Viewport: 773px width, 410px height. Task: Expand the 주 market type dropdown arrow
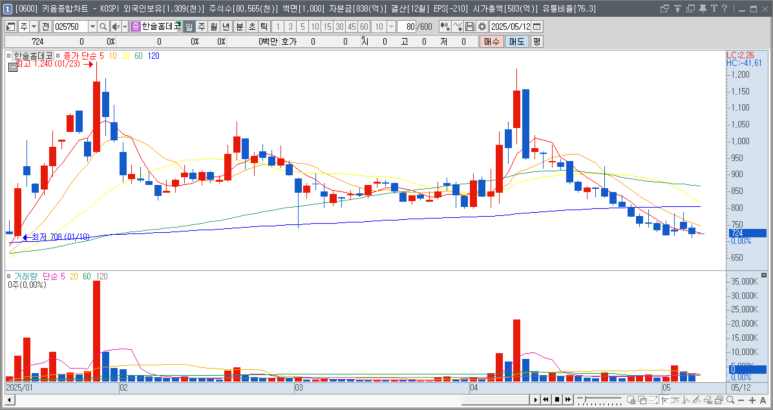pyautogui.click(x=34, y=27)
